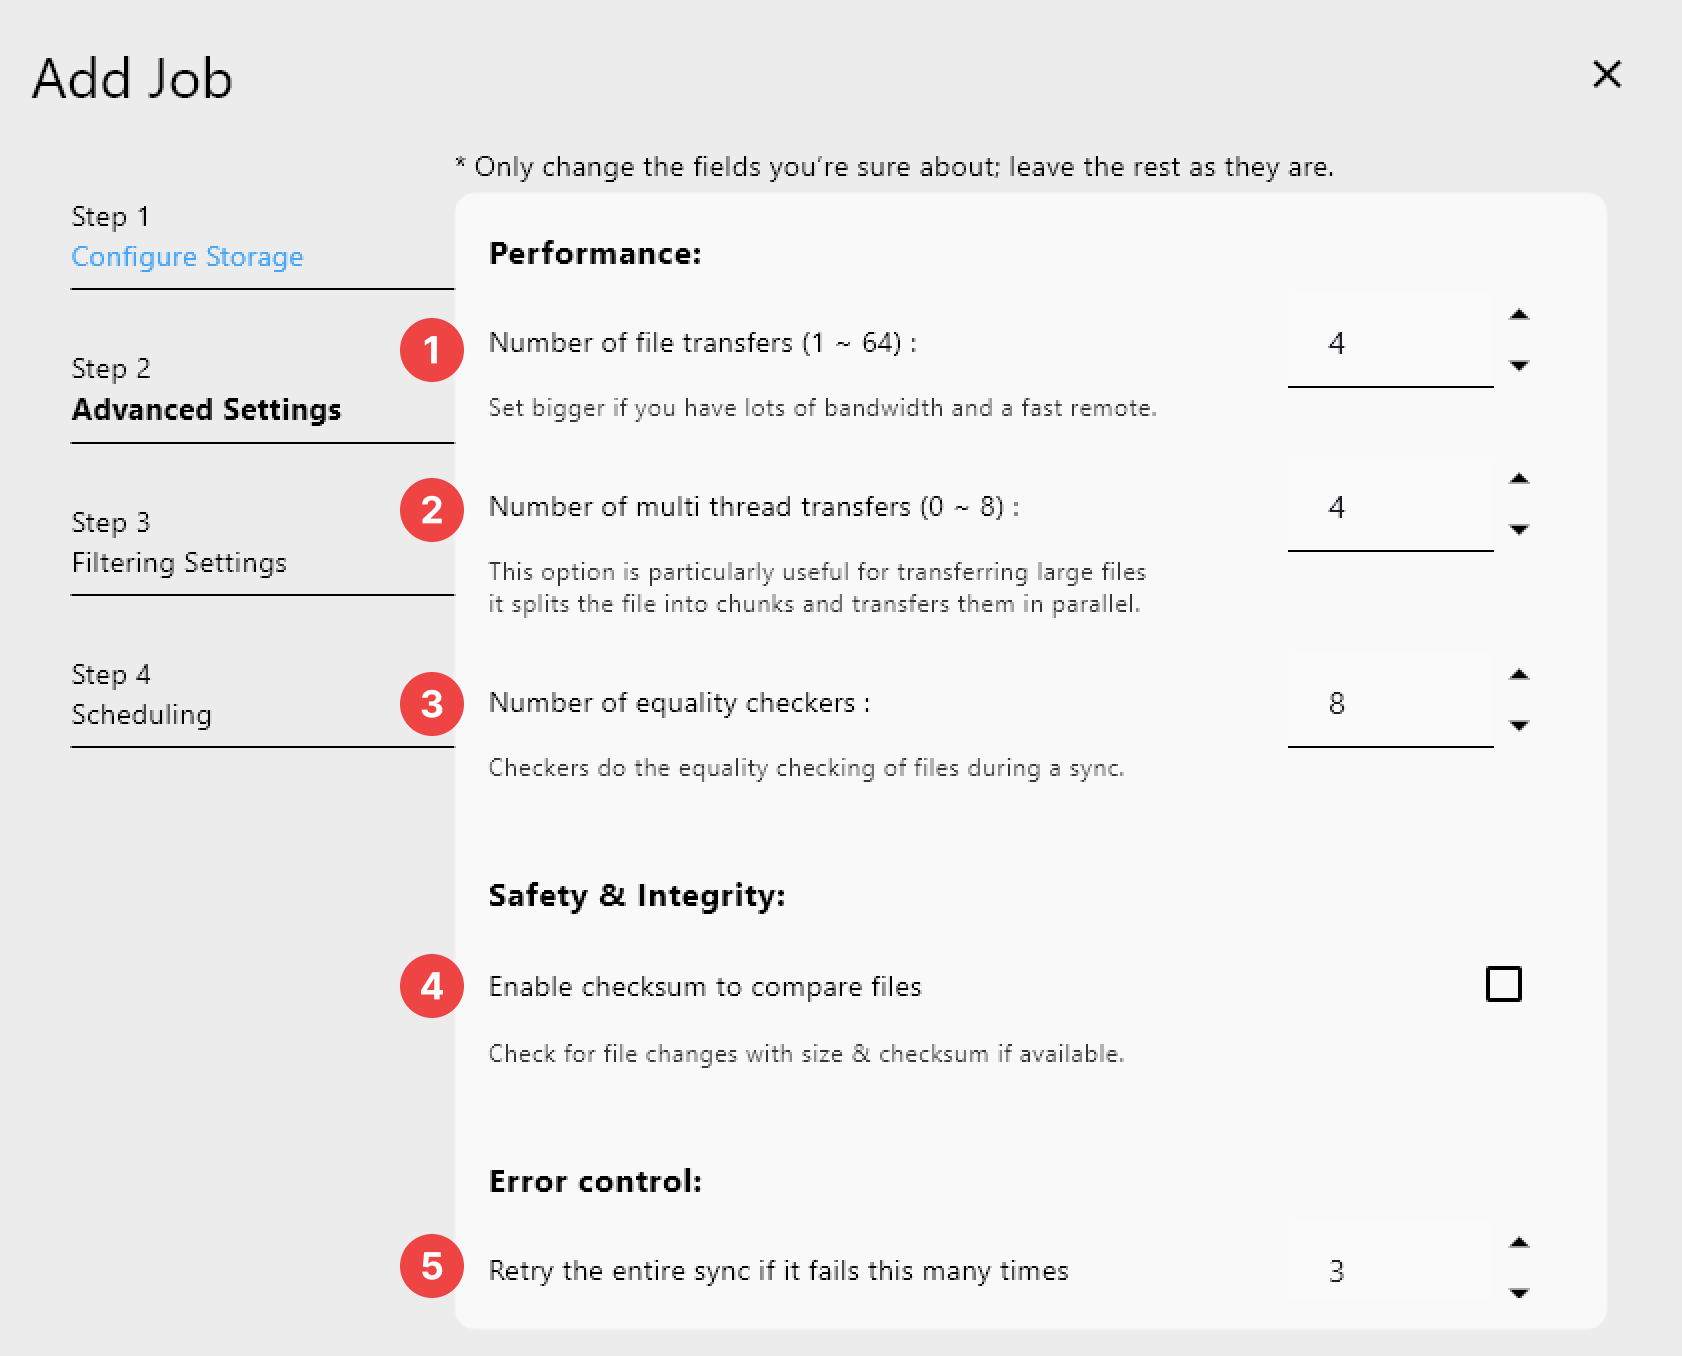Click the red badge numbered 3
This screenshot has height=1356, width=1682.
click(x=431, y=704)
